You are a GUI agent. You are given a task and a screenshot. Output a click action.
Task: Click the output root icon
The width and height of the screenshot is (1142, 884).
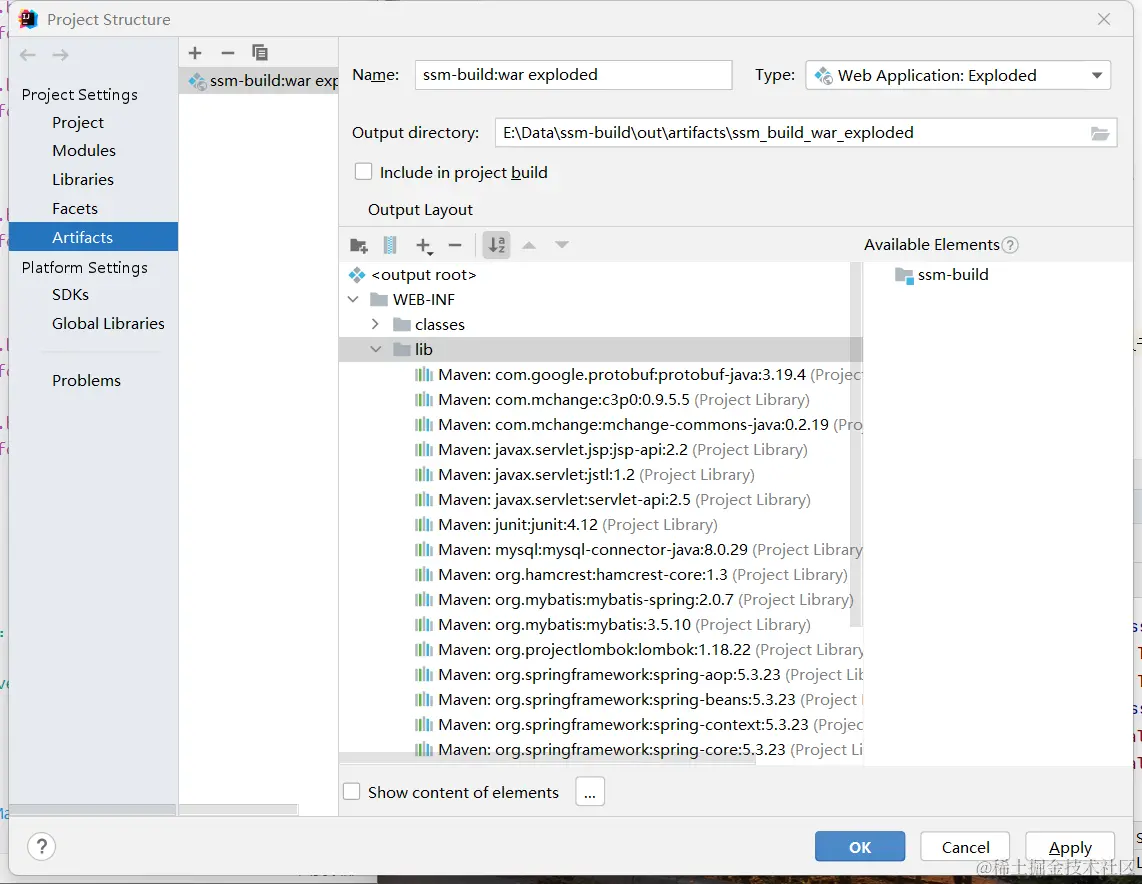[x=357, y=275]
